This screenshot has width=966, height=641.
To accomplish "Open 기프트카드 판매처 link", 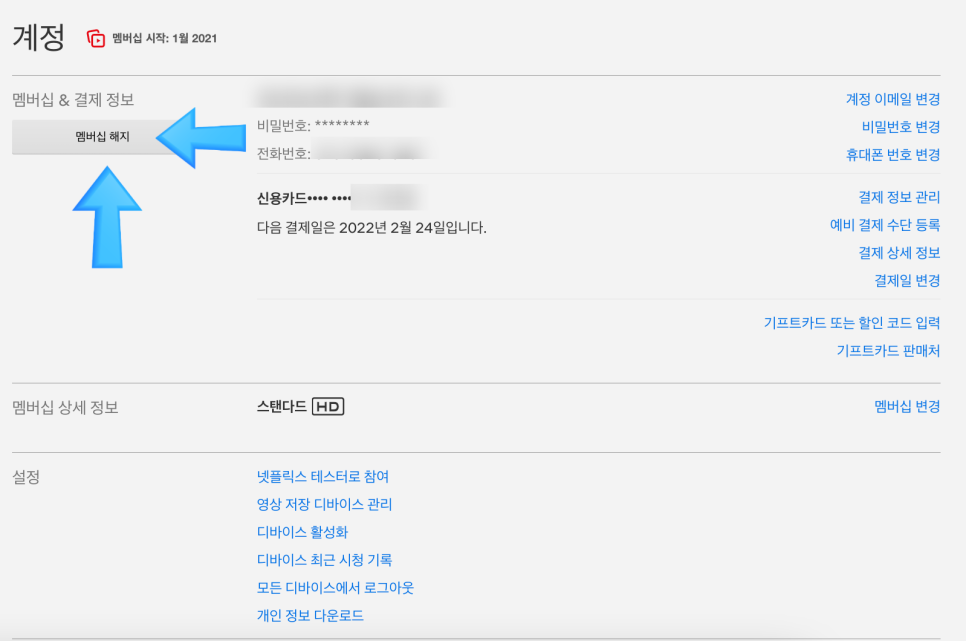I will click(888, 351).
